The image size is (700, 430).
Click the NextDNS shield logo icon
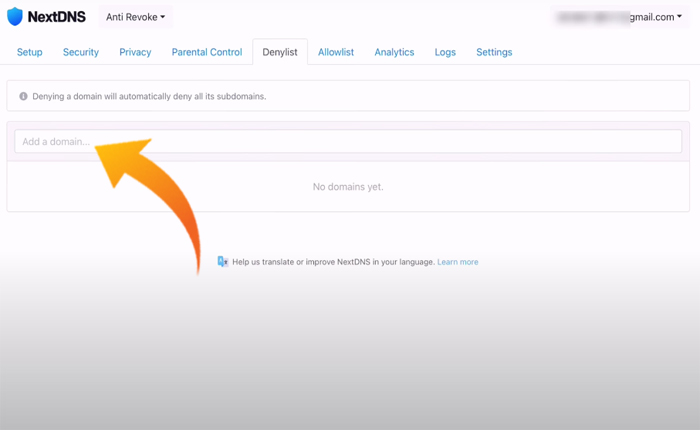[15, 17]
